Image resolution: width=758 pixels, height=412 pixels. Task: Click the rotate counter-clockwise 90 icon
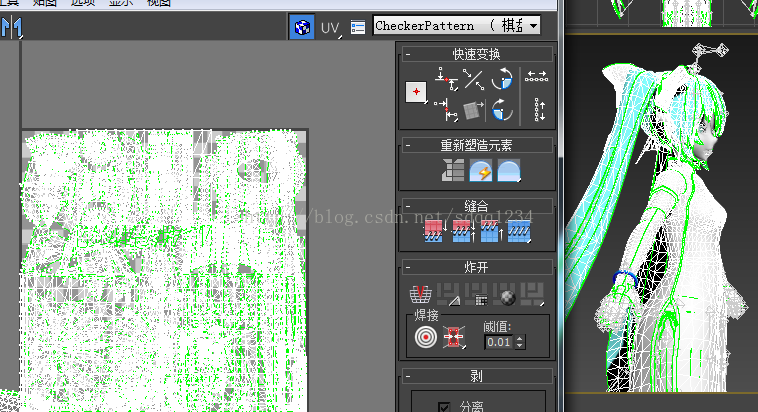(502, 79)
